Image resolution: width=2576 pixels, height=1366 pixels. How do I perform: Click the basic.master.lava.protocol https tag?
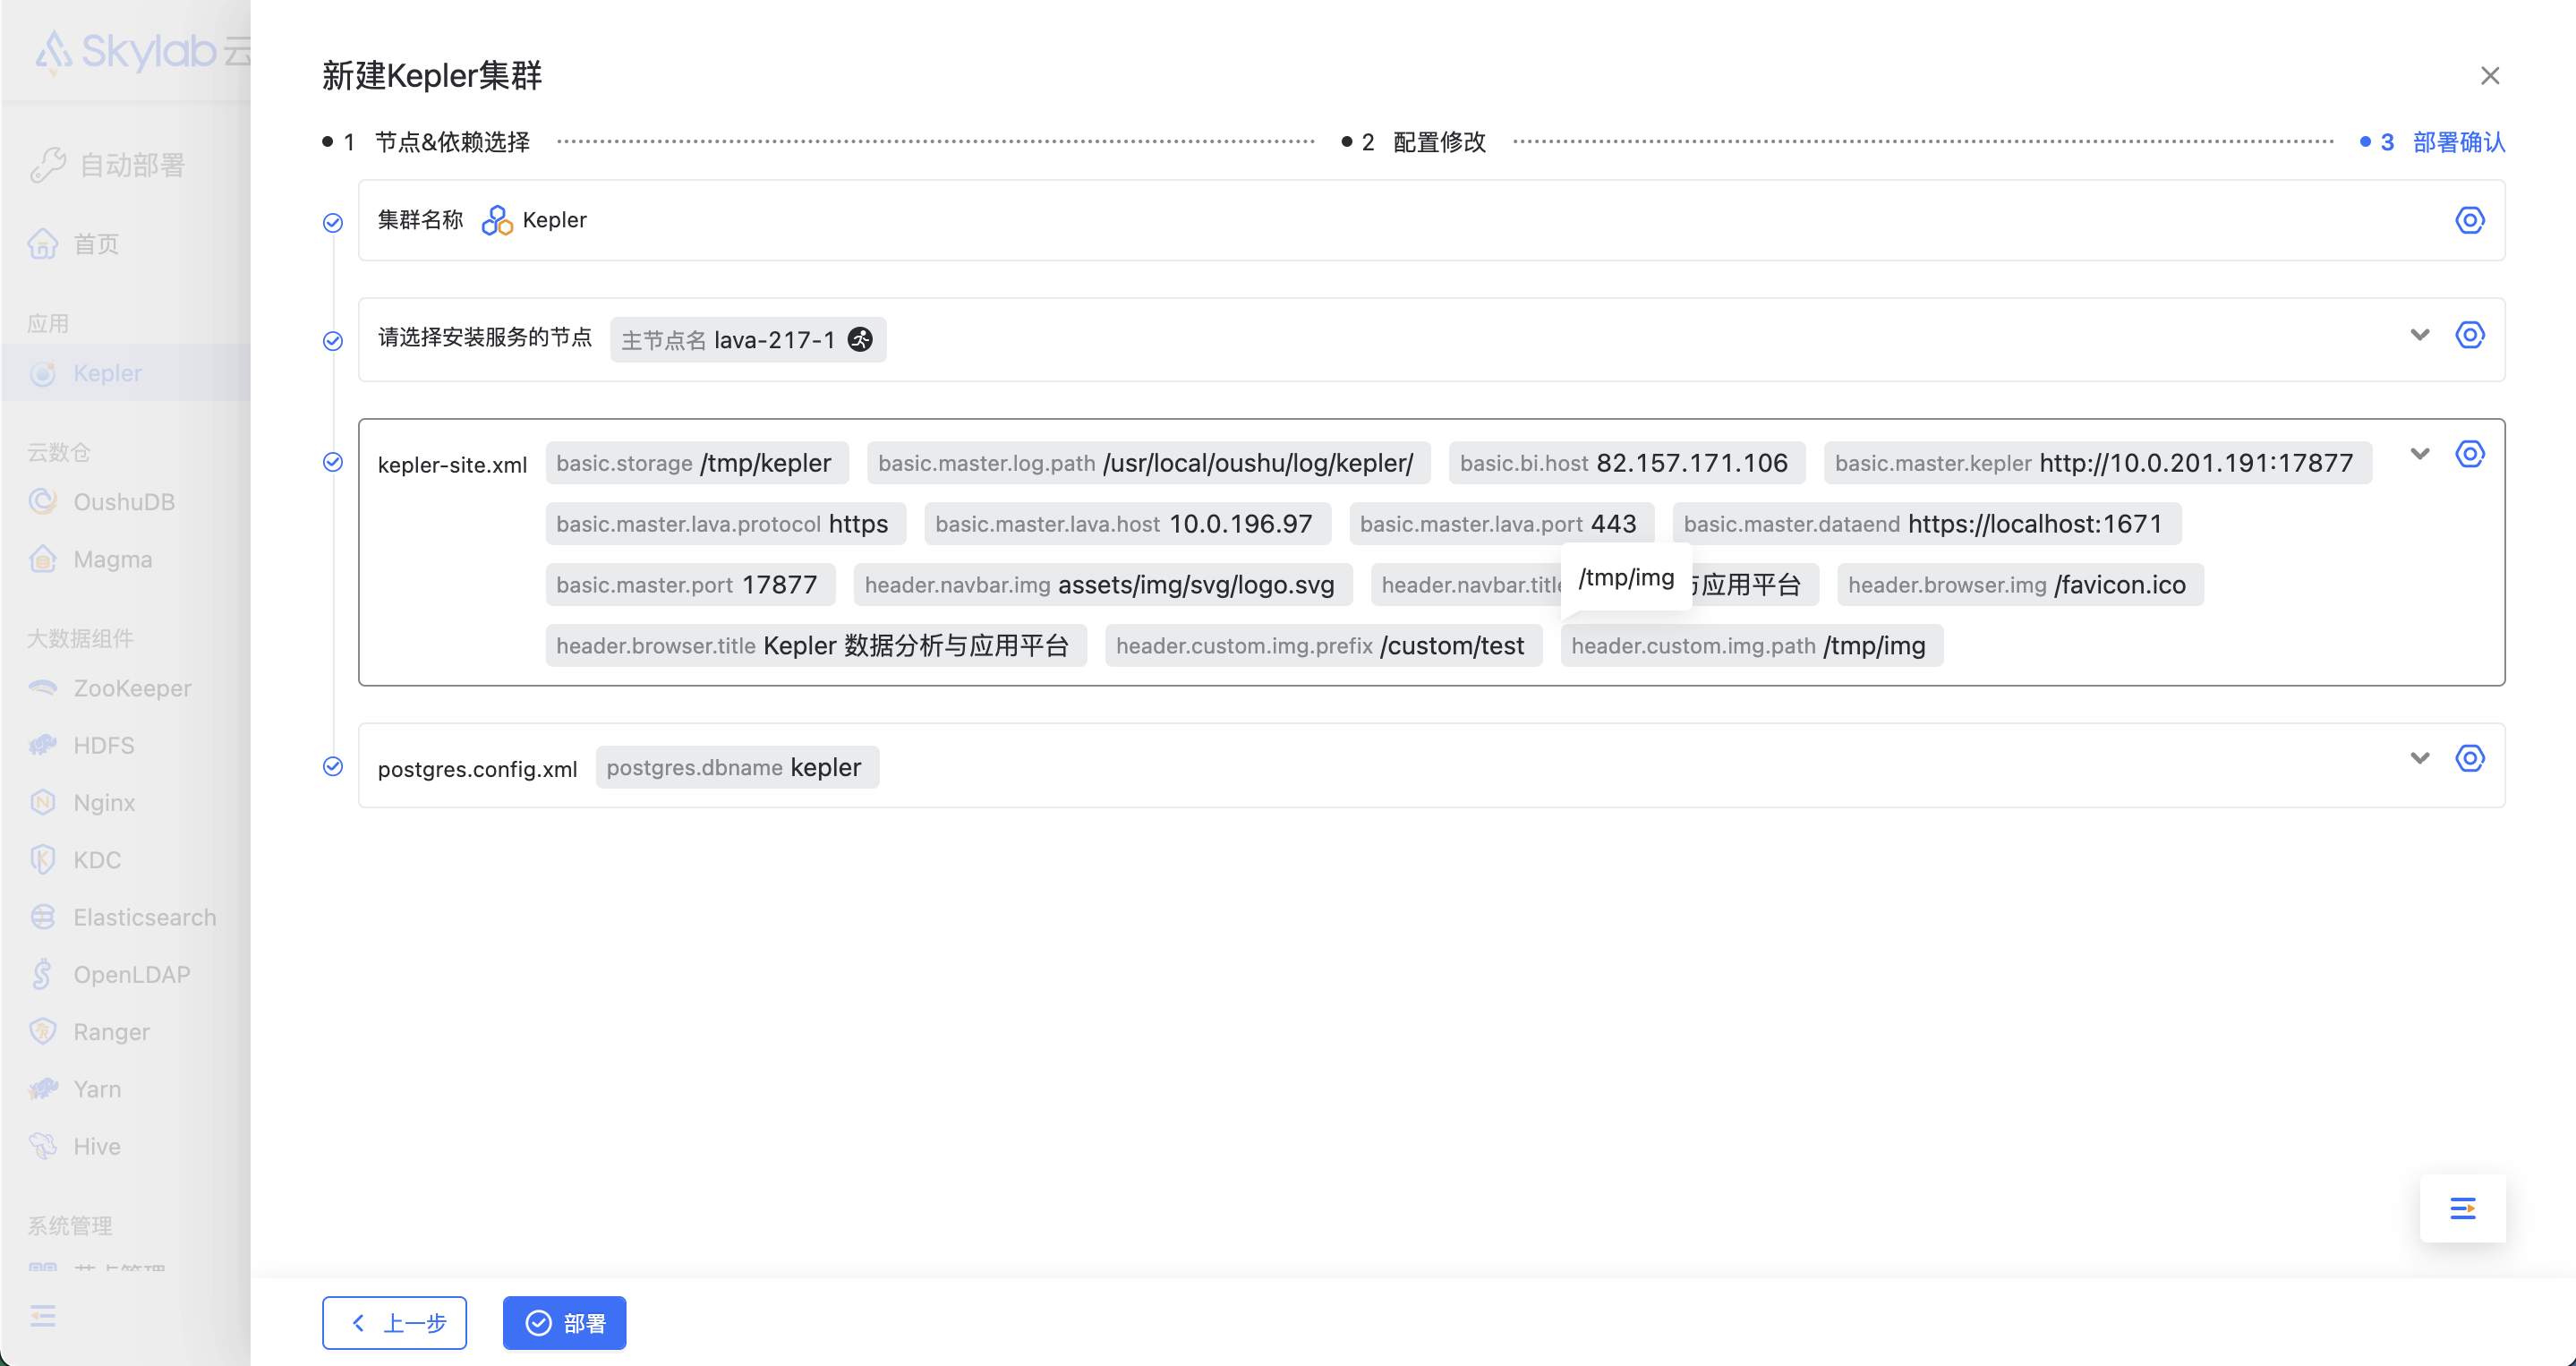click(726, 524)
